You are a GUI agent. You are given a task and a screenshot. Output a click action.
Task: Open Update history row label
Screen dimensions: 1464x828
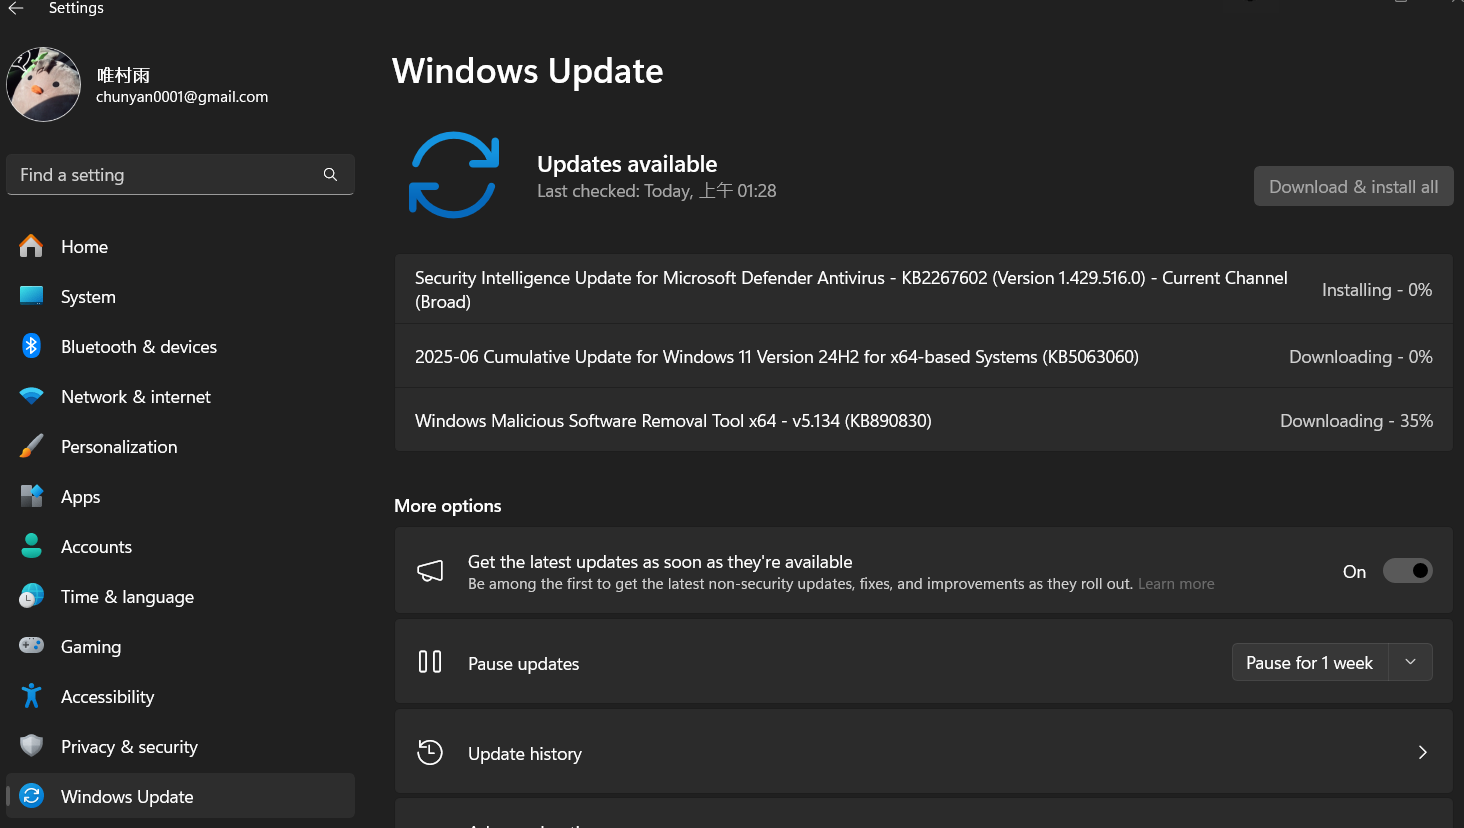click(x=525, y=754)
